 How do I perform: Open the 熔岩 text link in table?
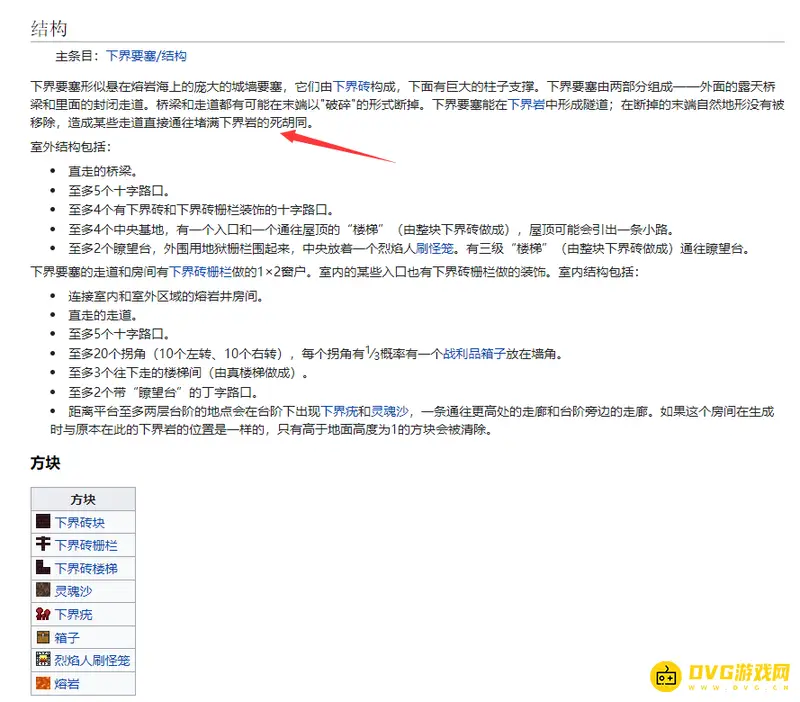67,683
